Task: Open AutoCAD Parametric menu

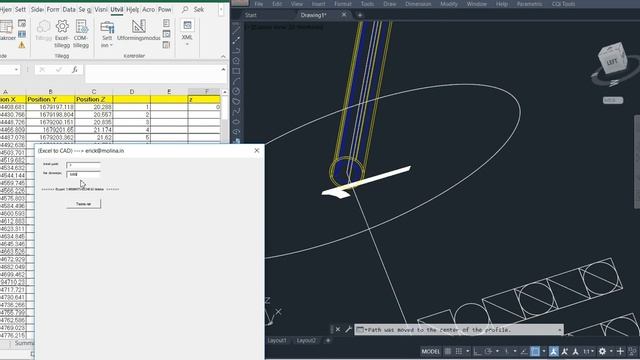Action: [529, 4]
